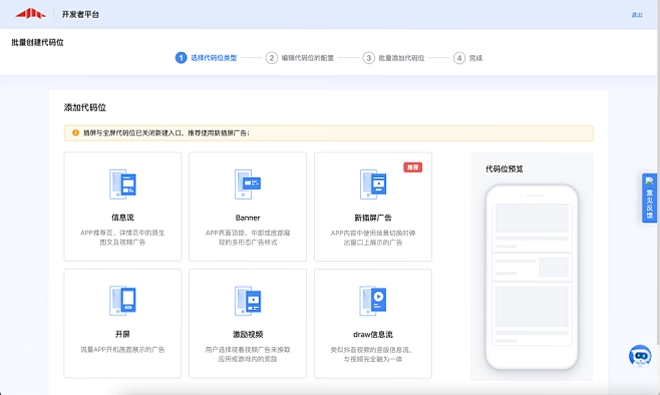The width and height of the screenshot is (660, 395).
Task: Click the Banner card description text
Action: point(248,238)
